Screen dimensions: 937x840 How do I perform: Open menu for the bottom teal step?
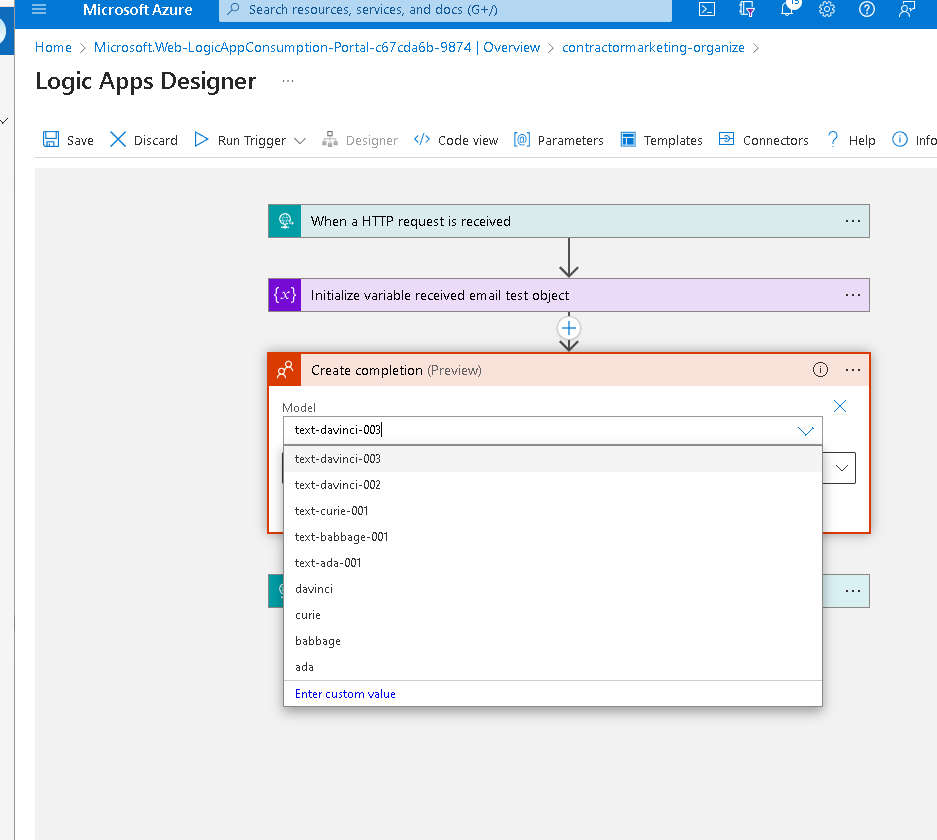(x=853, y=591)
